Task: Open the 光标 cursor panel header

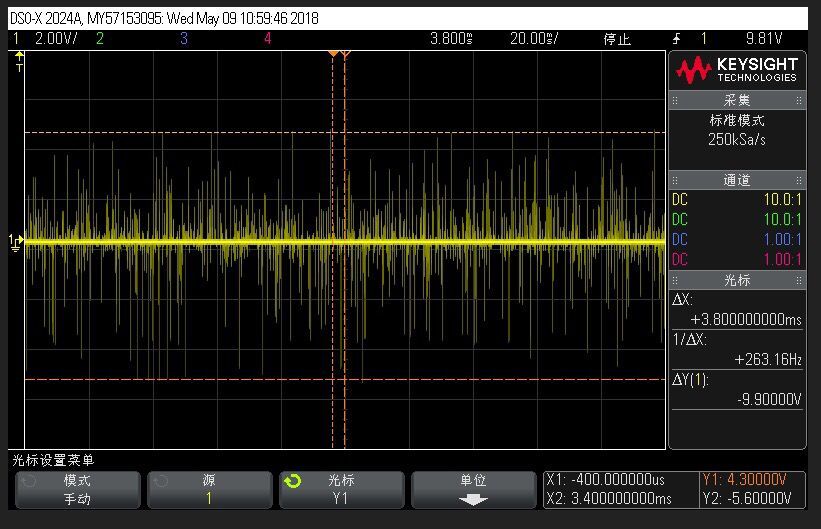Action: (737, 280)
